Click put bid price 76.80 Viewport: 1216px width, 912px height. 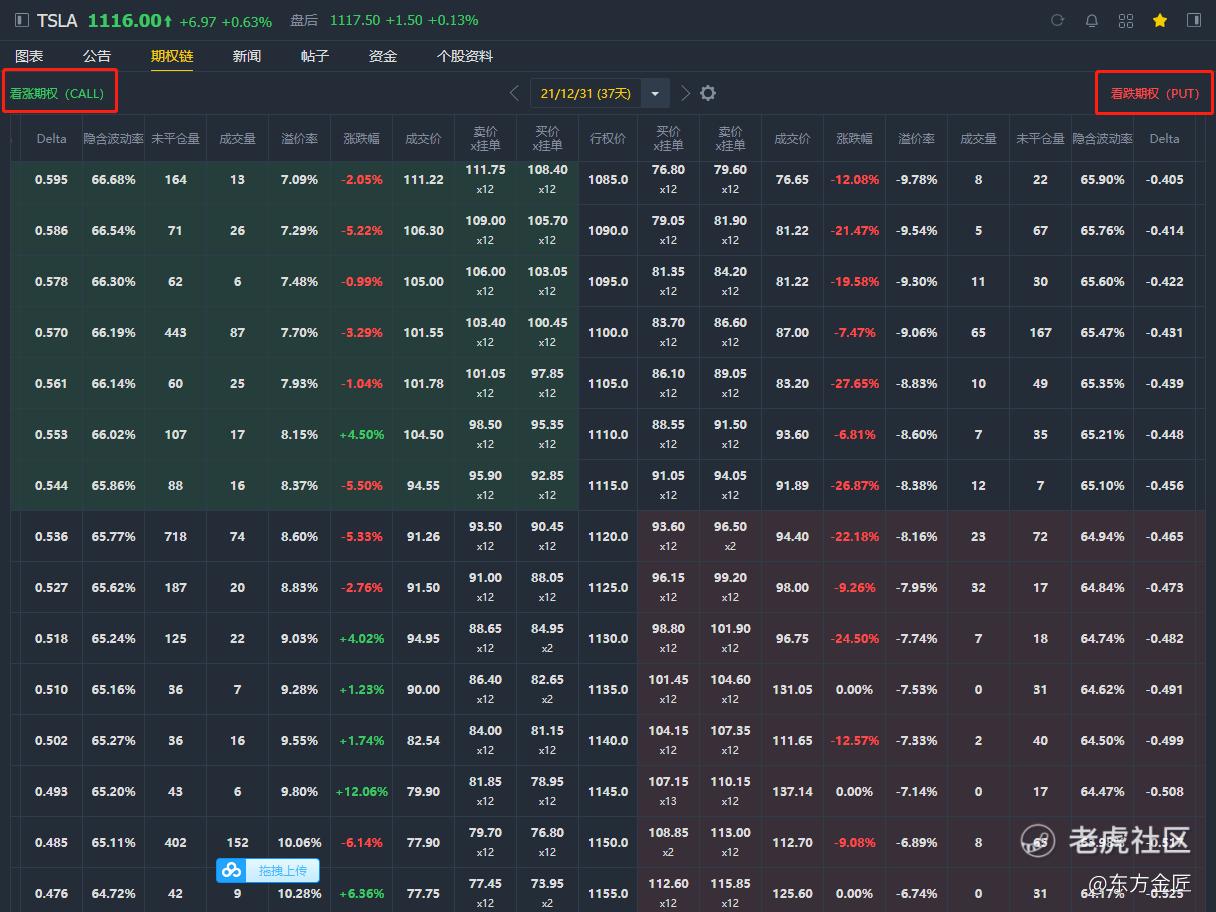pos(668,170)
